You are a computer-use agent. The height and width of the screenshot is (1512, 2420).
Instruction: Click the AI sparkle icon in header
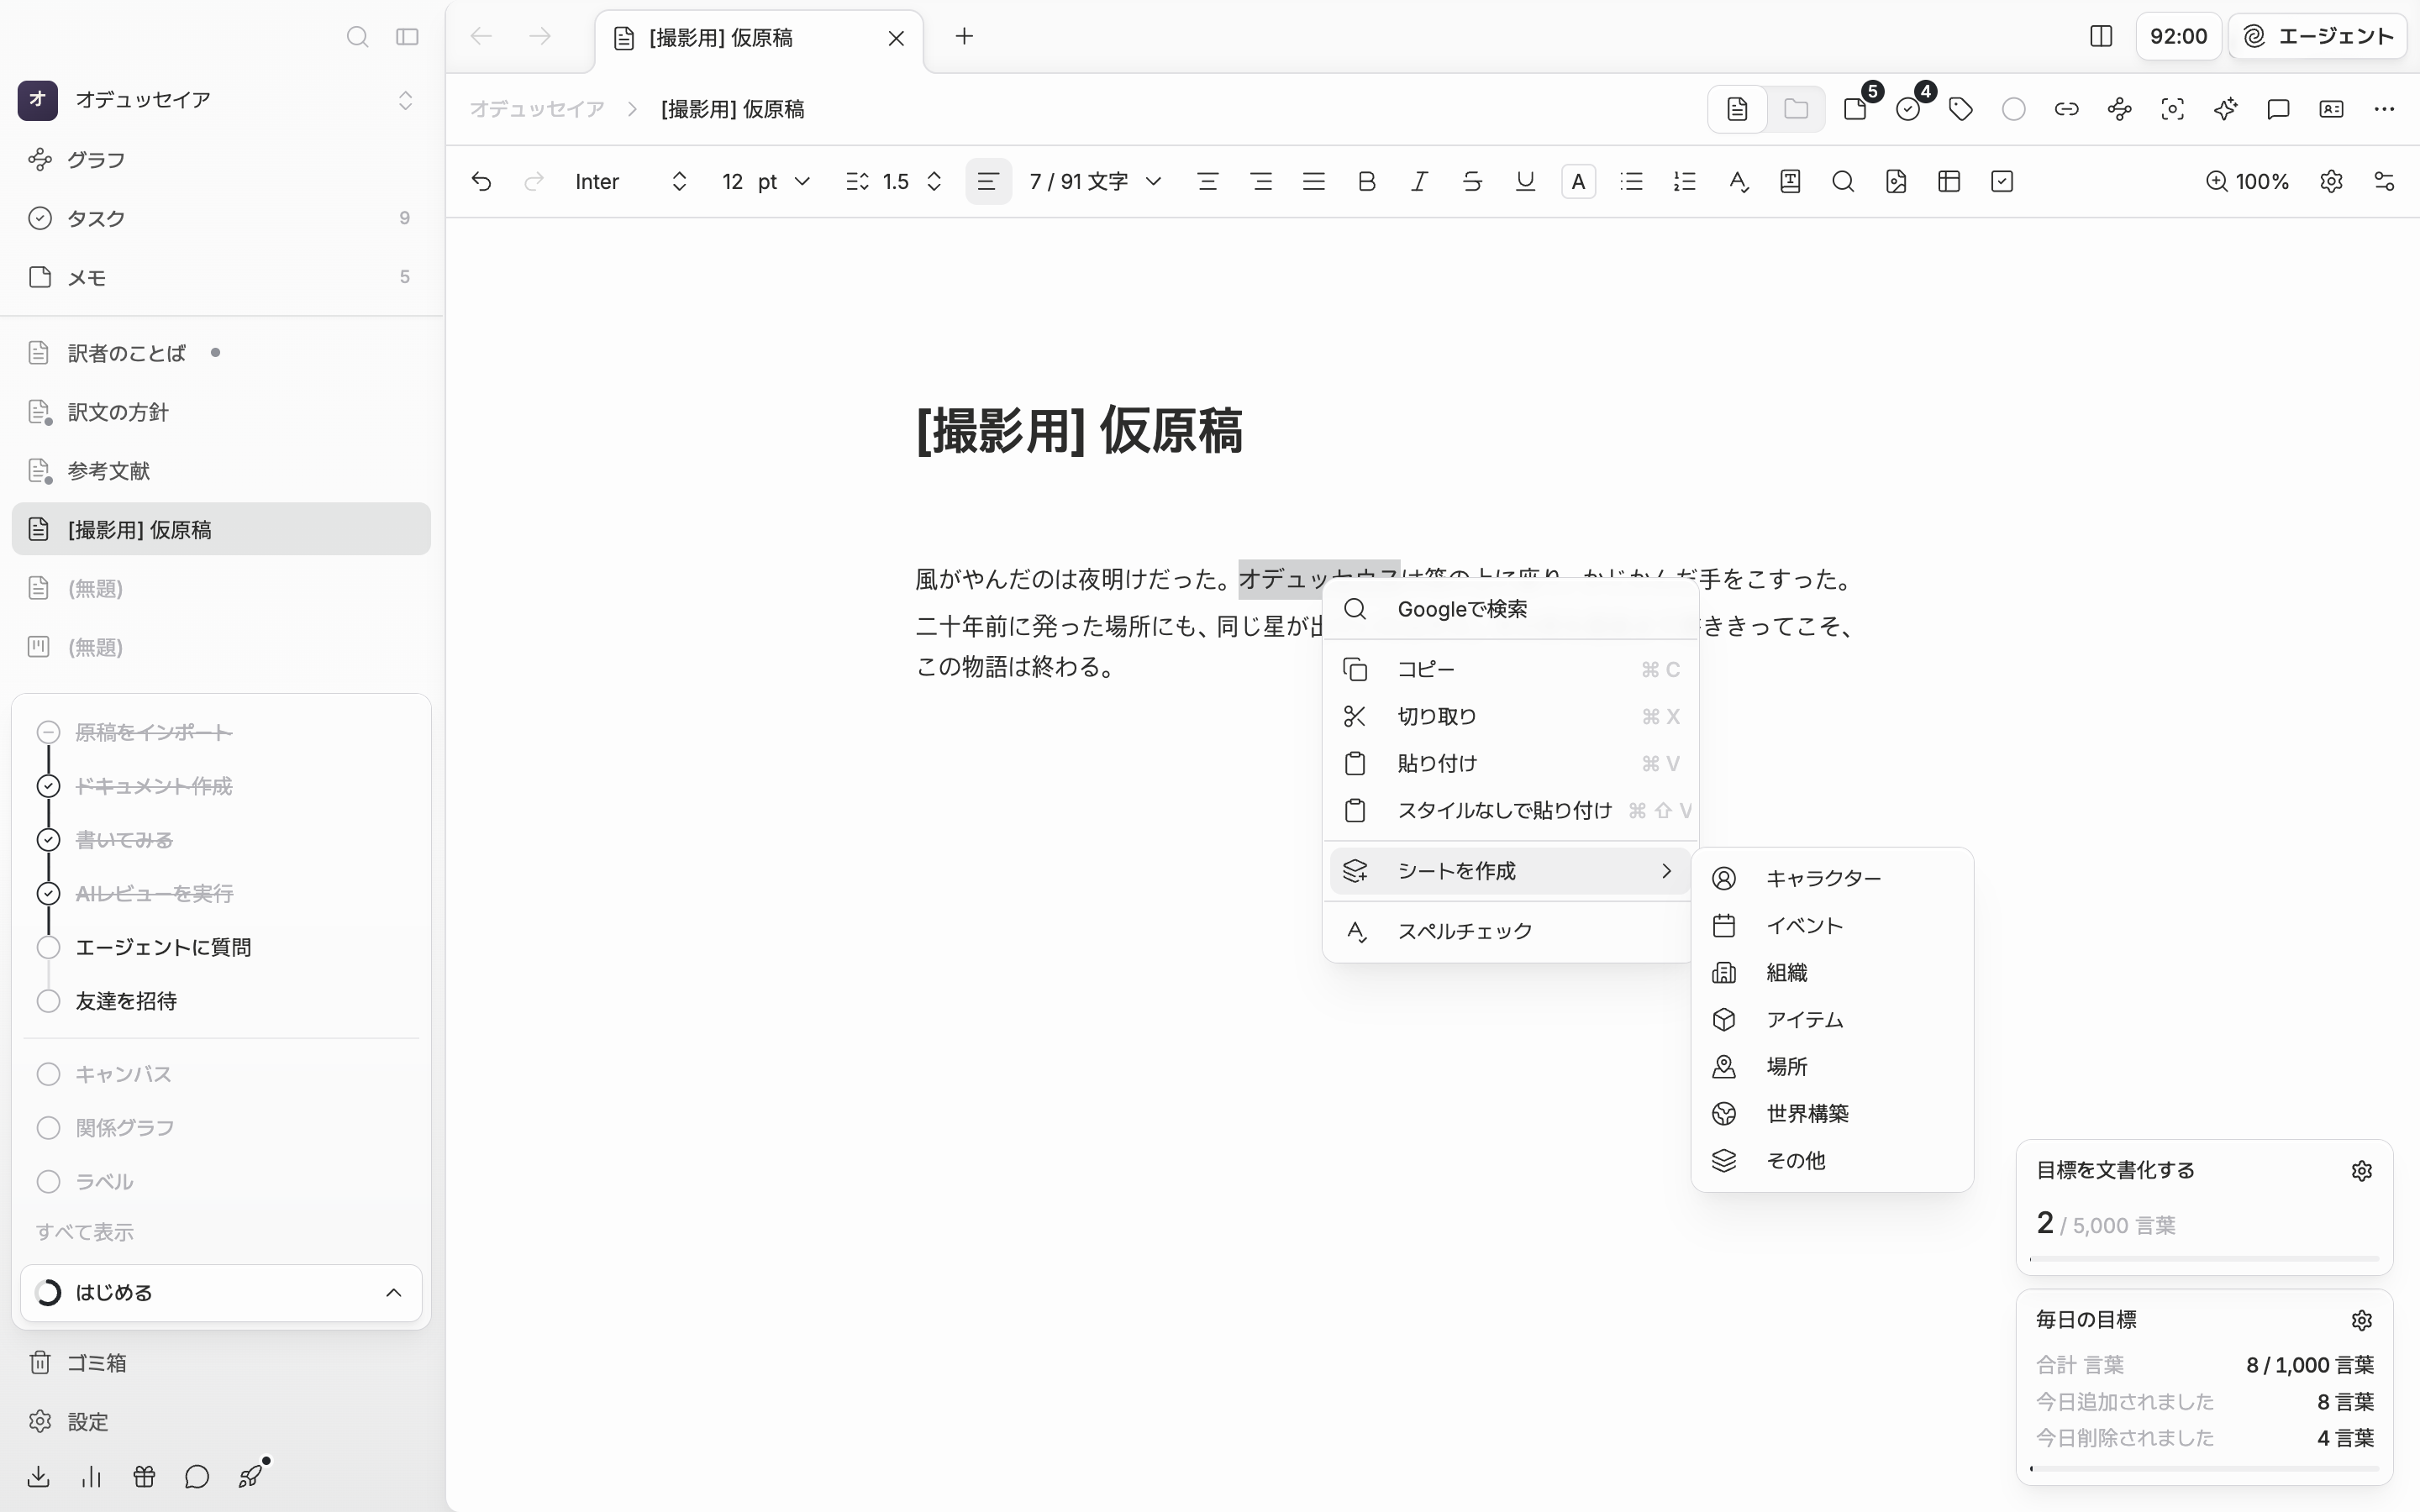click(x=2225, y=109)
